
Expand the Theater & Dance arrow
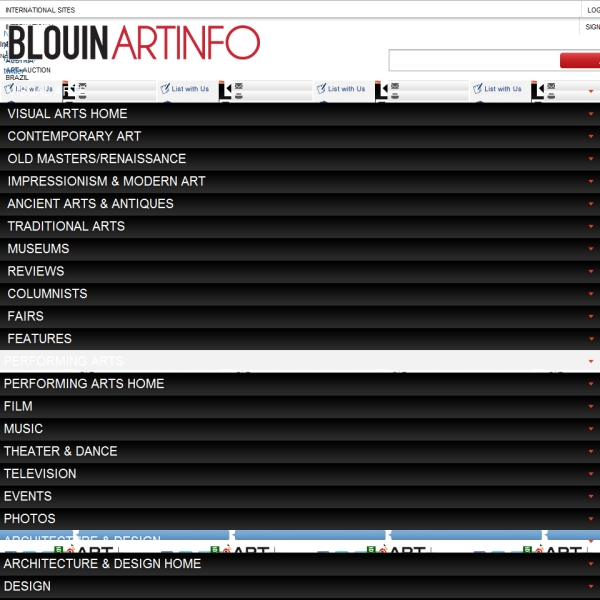click(591, 451)
